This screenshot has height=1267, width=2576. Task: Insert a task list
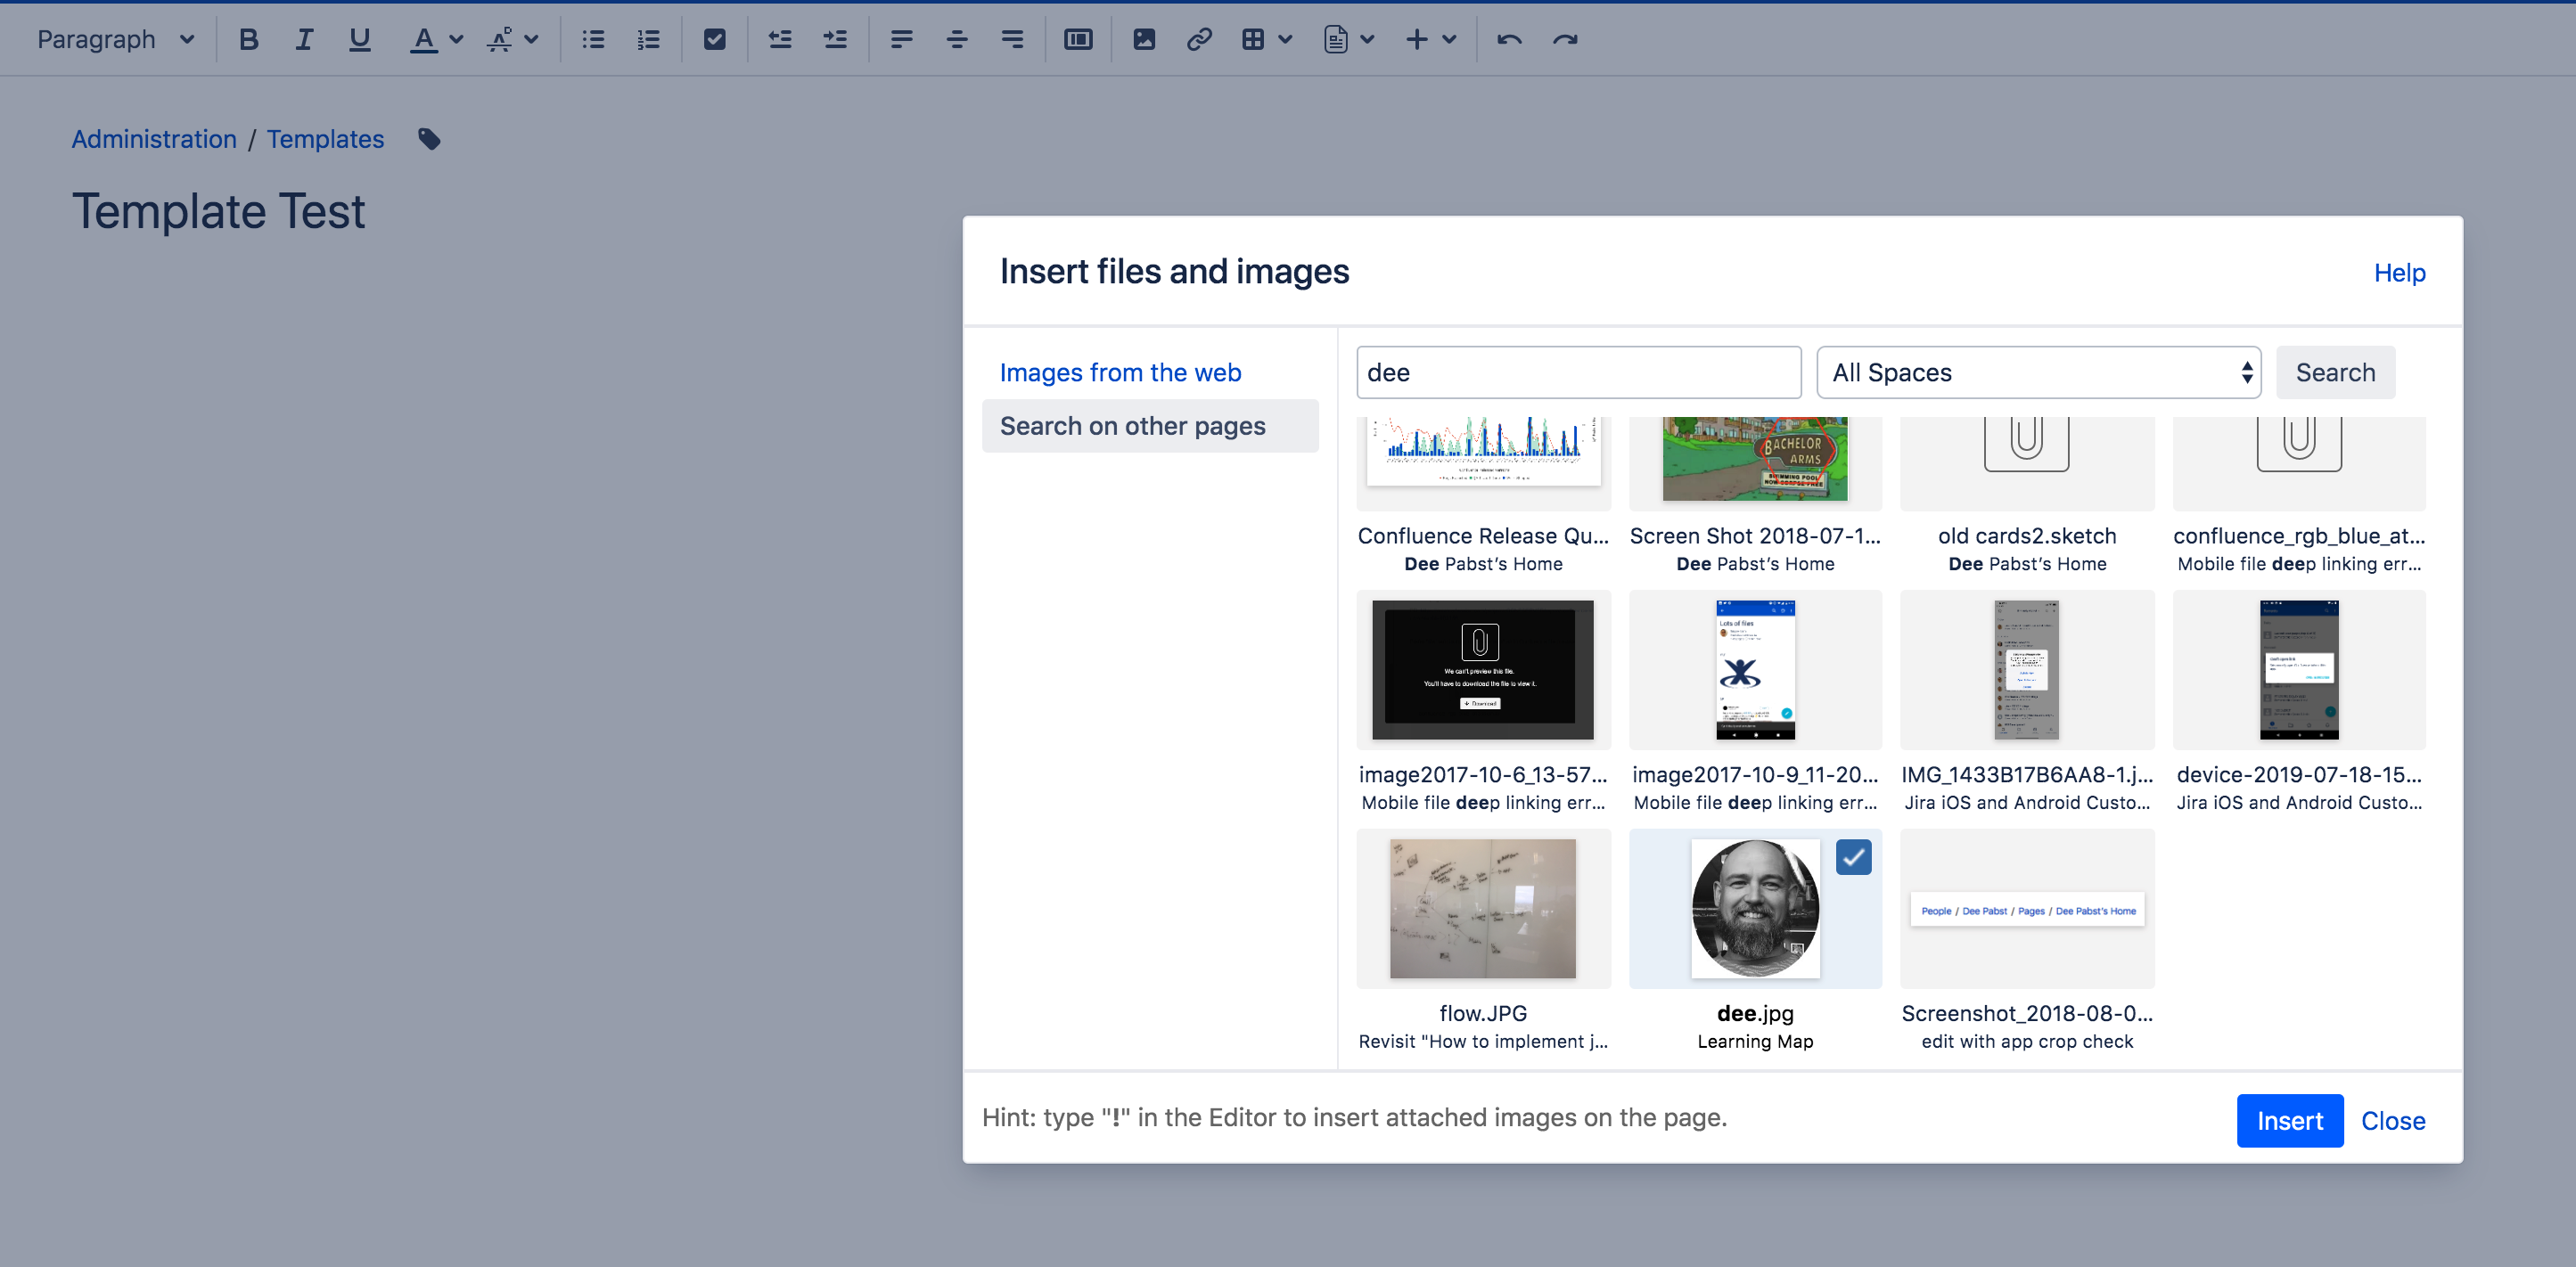coord(715,39)
